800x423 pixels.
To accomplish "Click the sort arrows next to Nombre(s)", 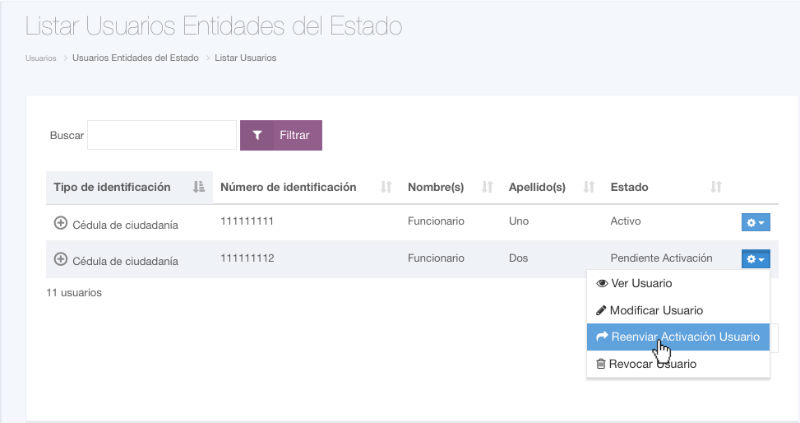I will (x=488, y=187).
